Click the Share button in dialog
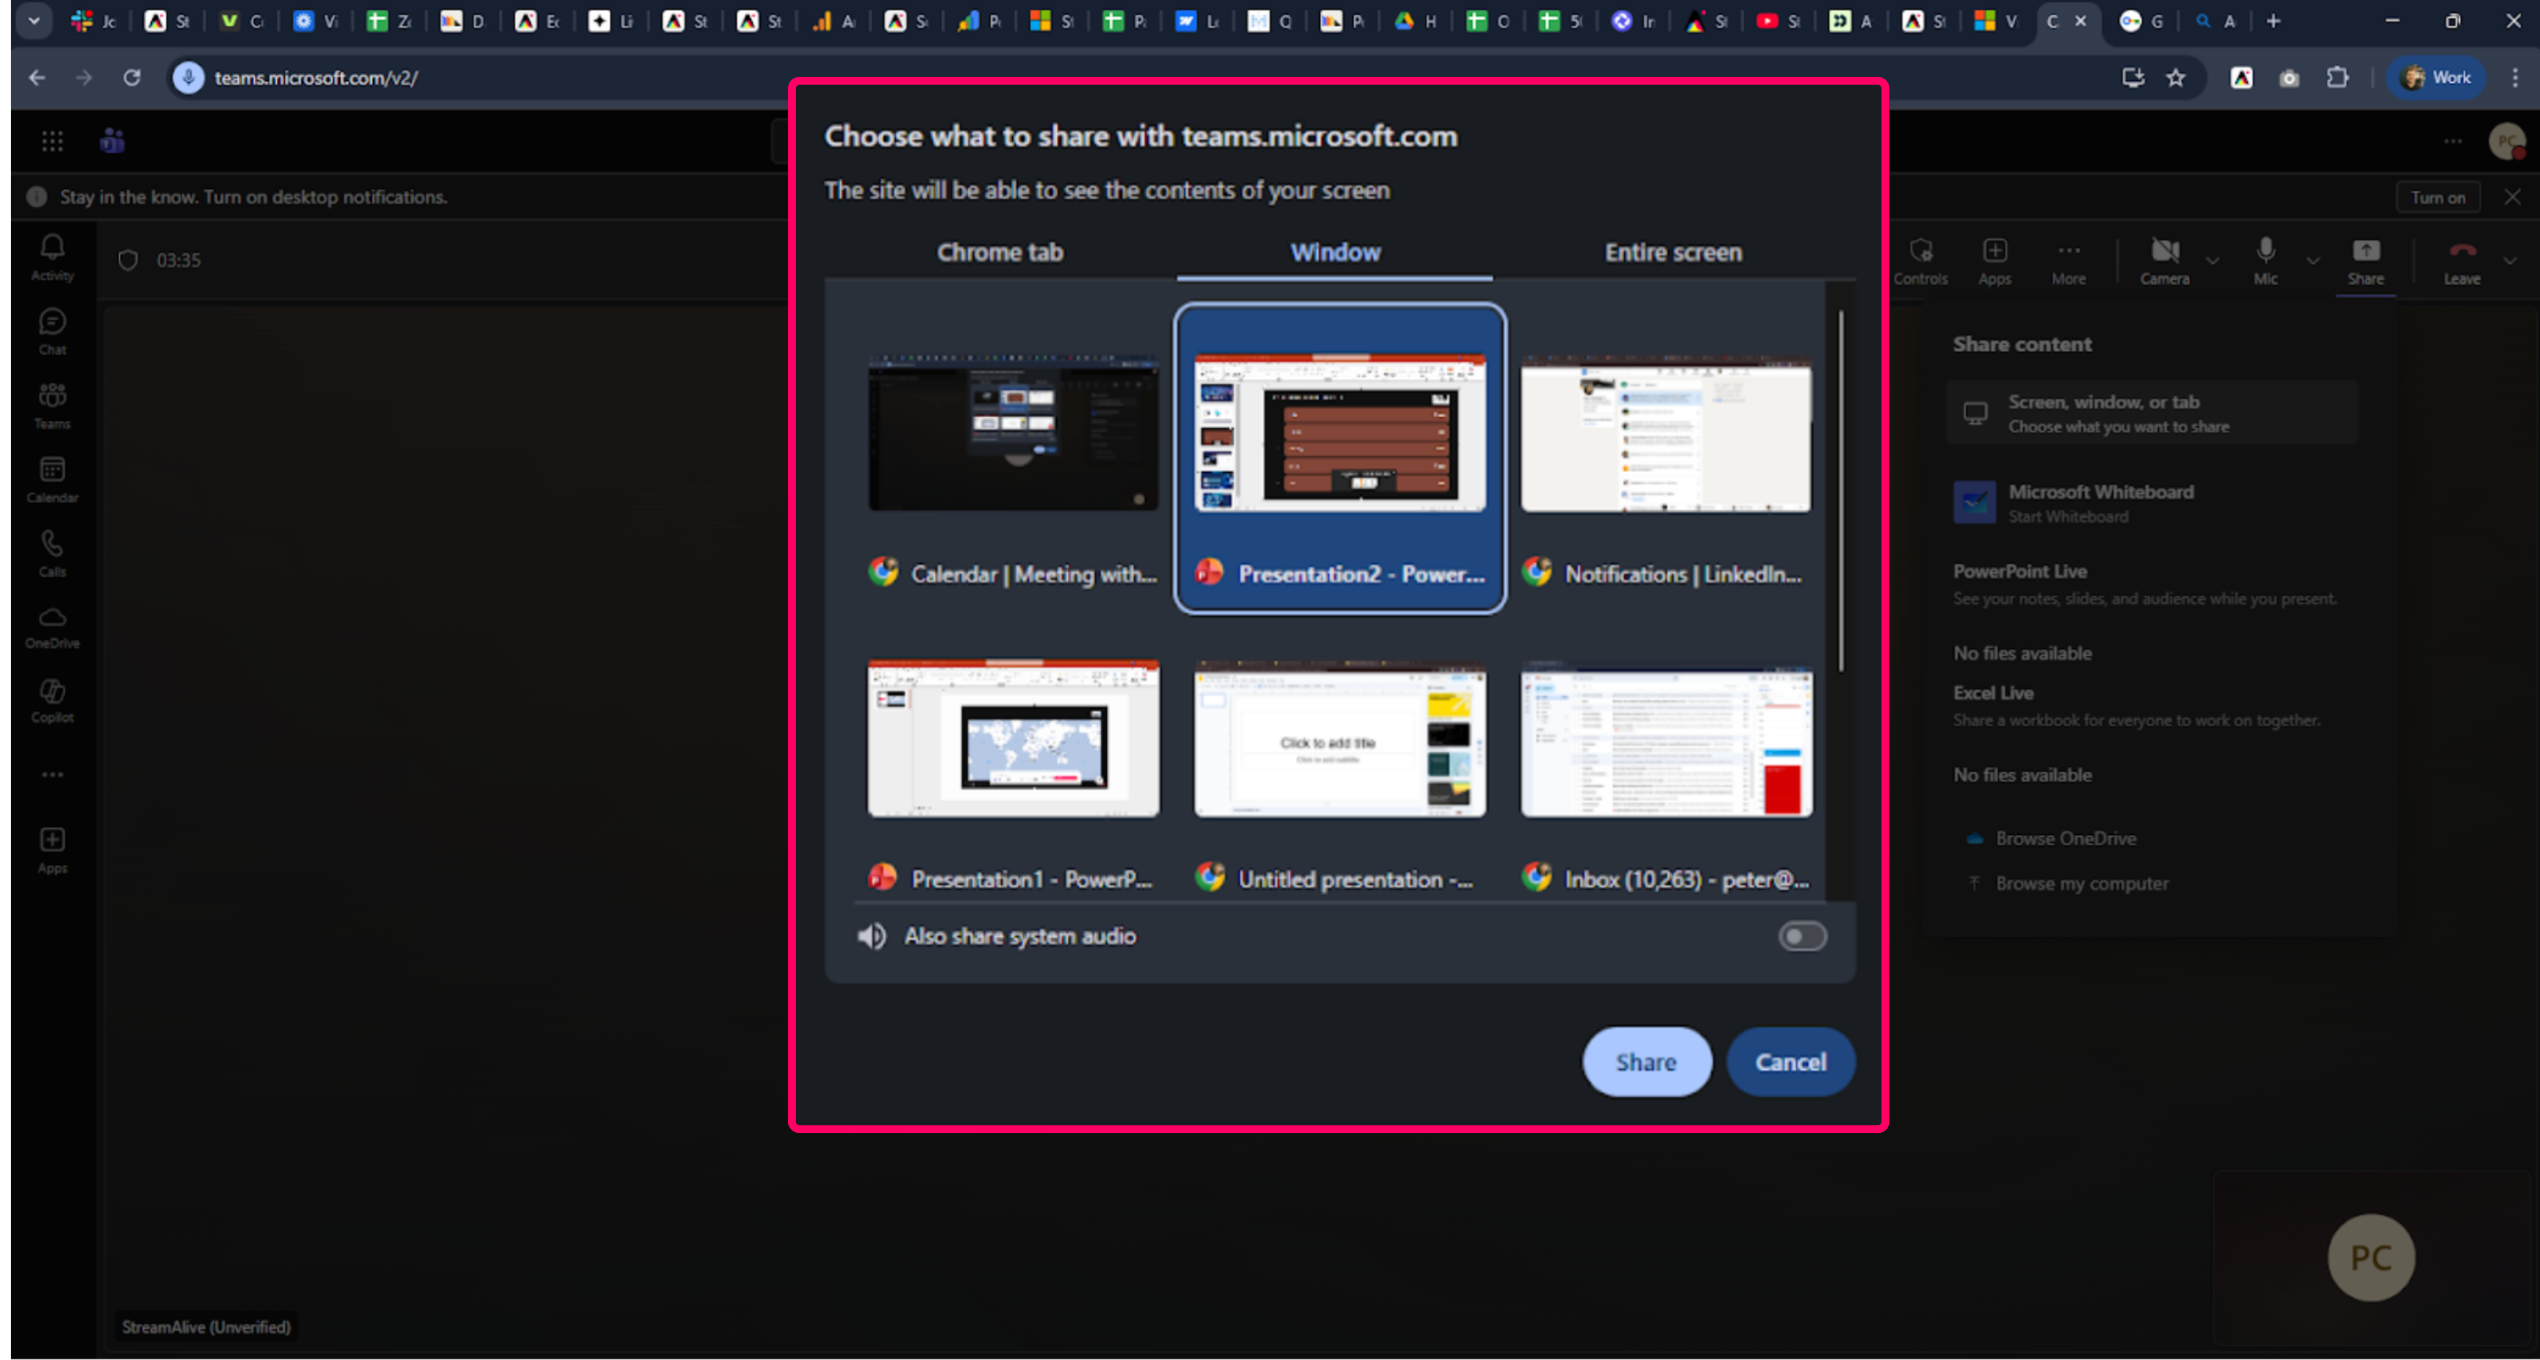Viewport: 2540px width, 1360px height. point(1645,1061)
